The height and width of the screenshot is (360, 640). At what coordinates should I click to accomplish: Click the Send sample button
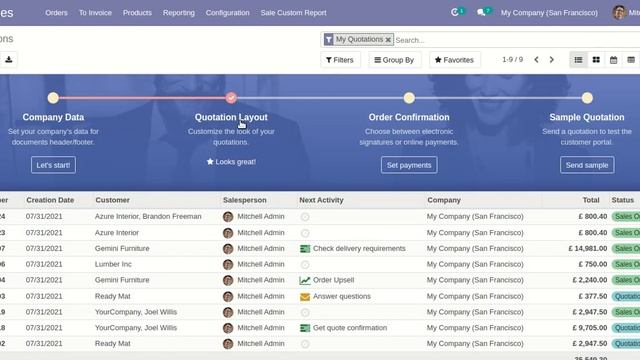(587, 165)
